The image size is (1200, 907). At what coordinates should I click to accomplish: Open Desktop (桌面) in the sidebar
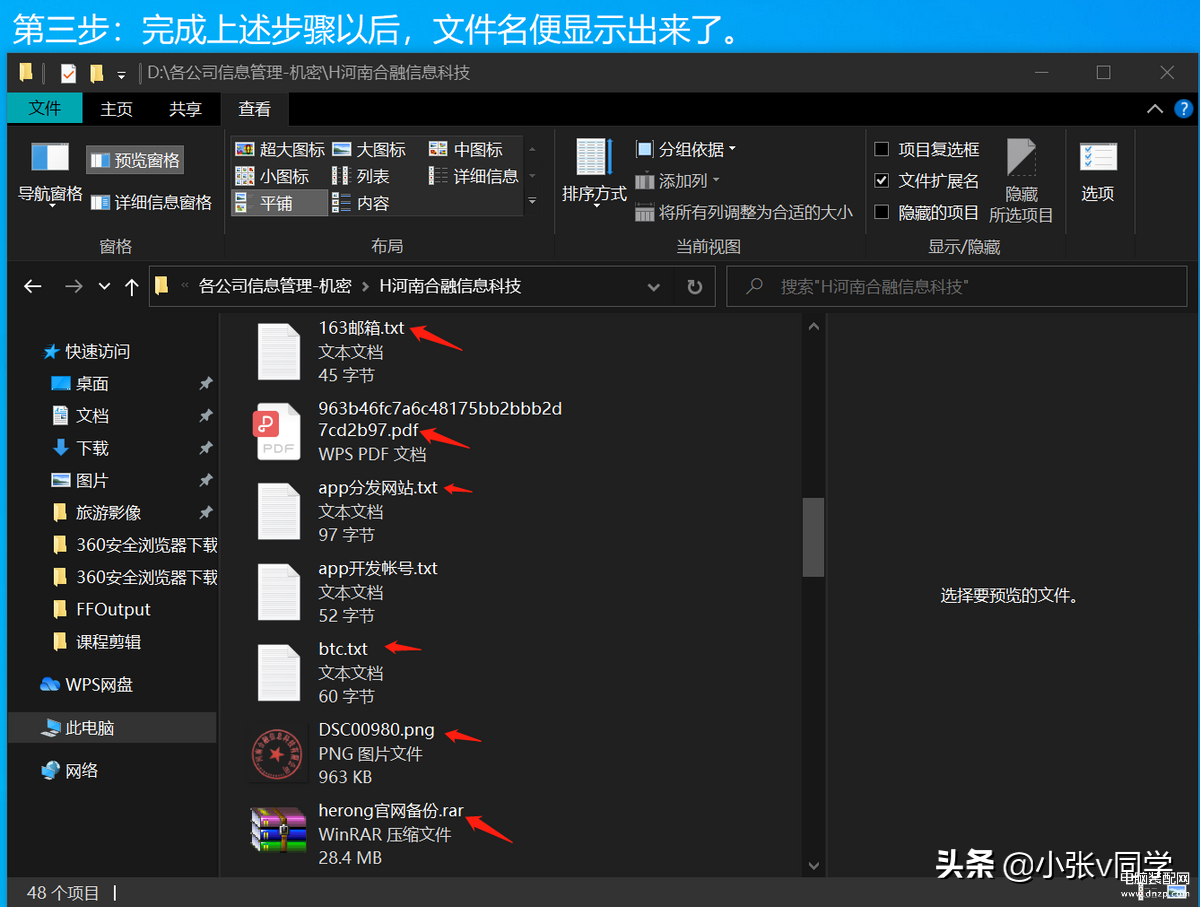[x=80, y=384]
